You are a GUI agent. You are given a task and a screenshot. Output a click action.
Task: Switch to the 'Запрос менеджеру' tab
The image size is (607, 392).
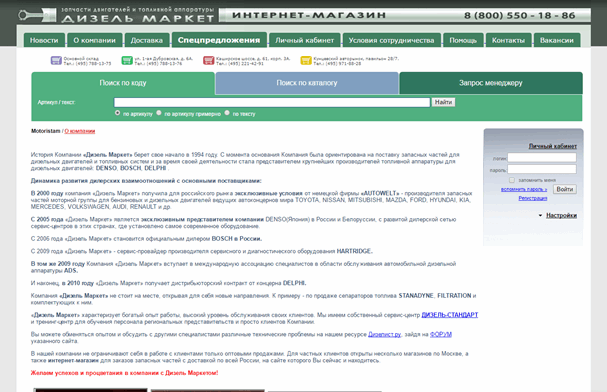(x=490, y=83)
